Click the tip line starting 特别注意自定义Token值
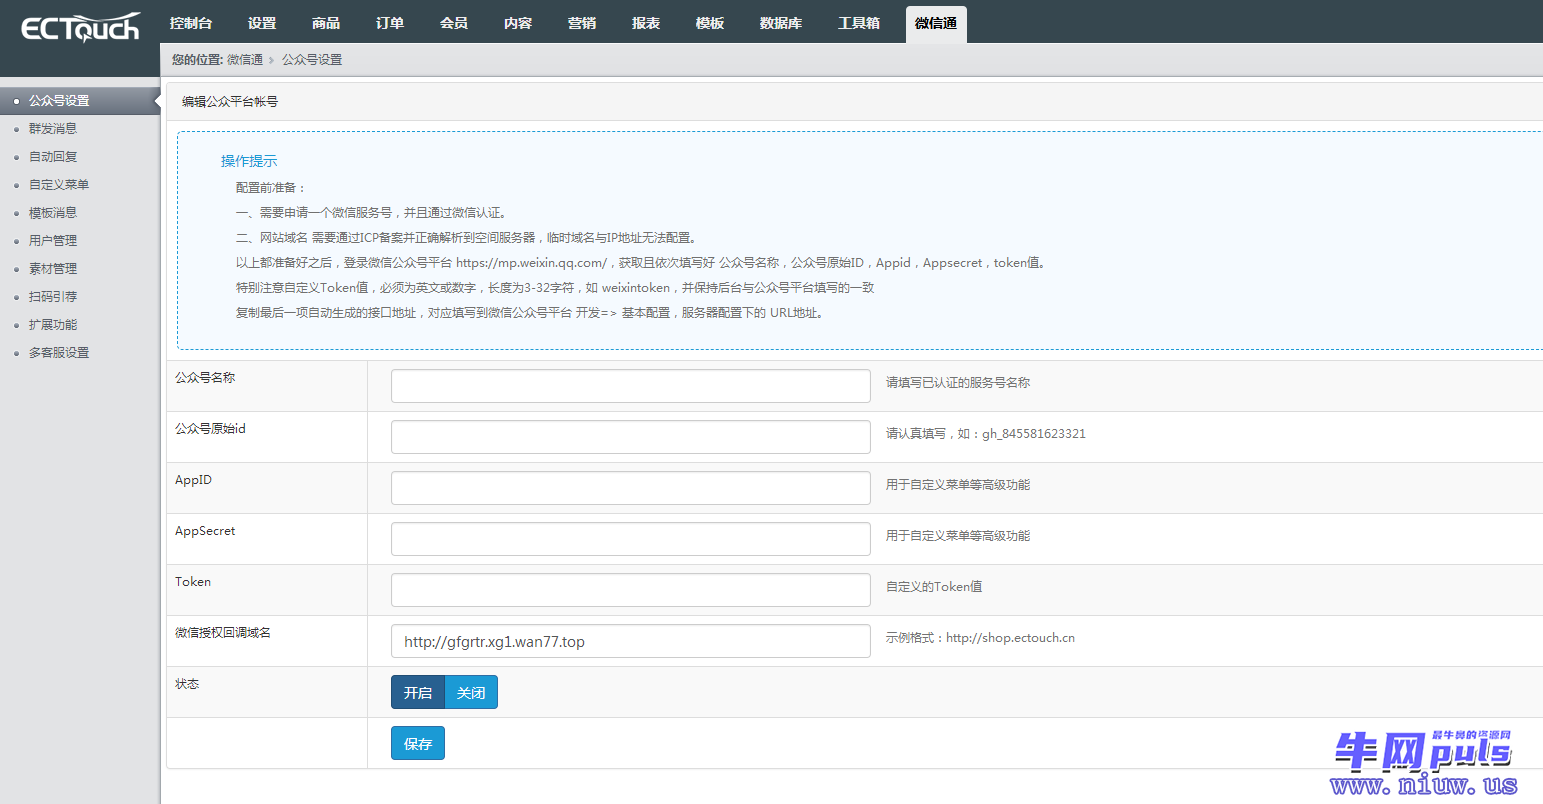 555,288
